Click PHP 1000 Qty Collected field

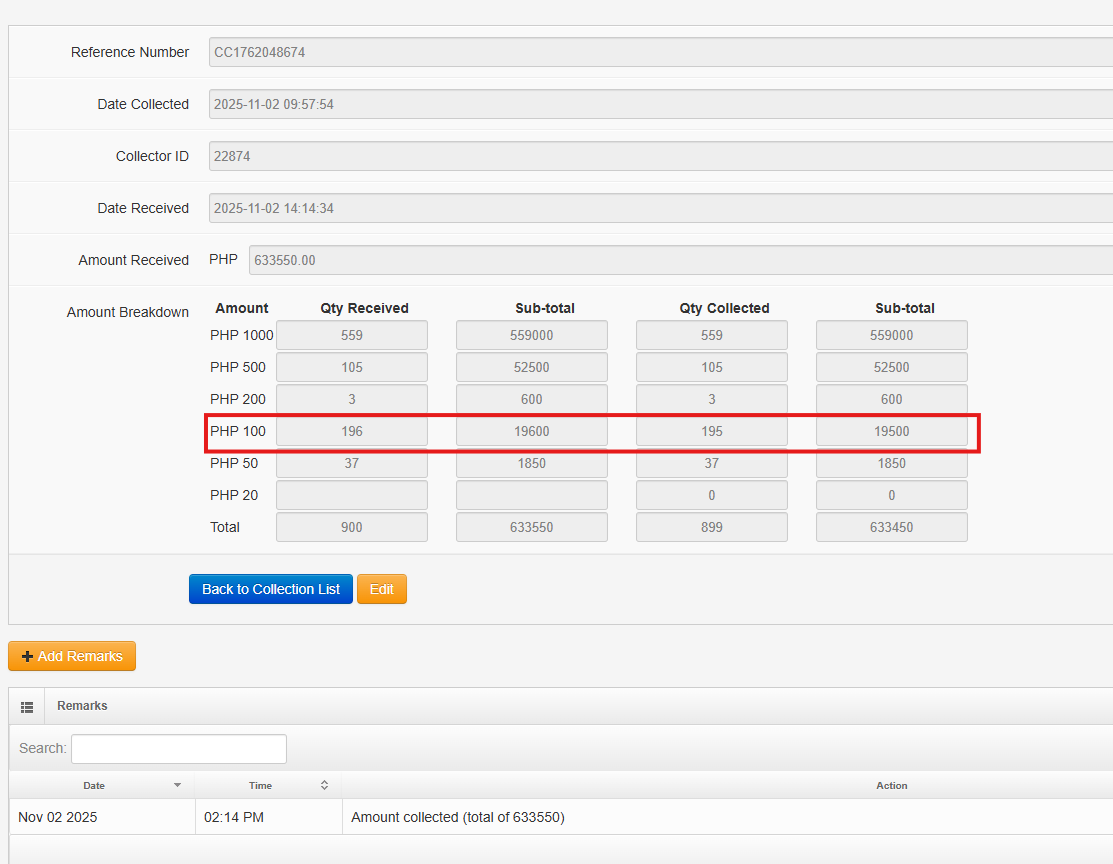(712, 335)
